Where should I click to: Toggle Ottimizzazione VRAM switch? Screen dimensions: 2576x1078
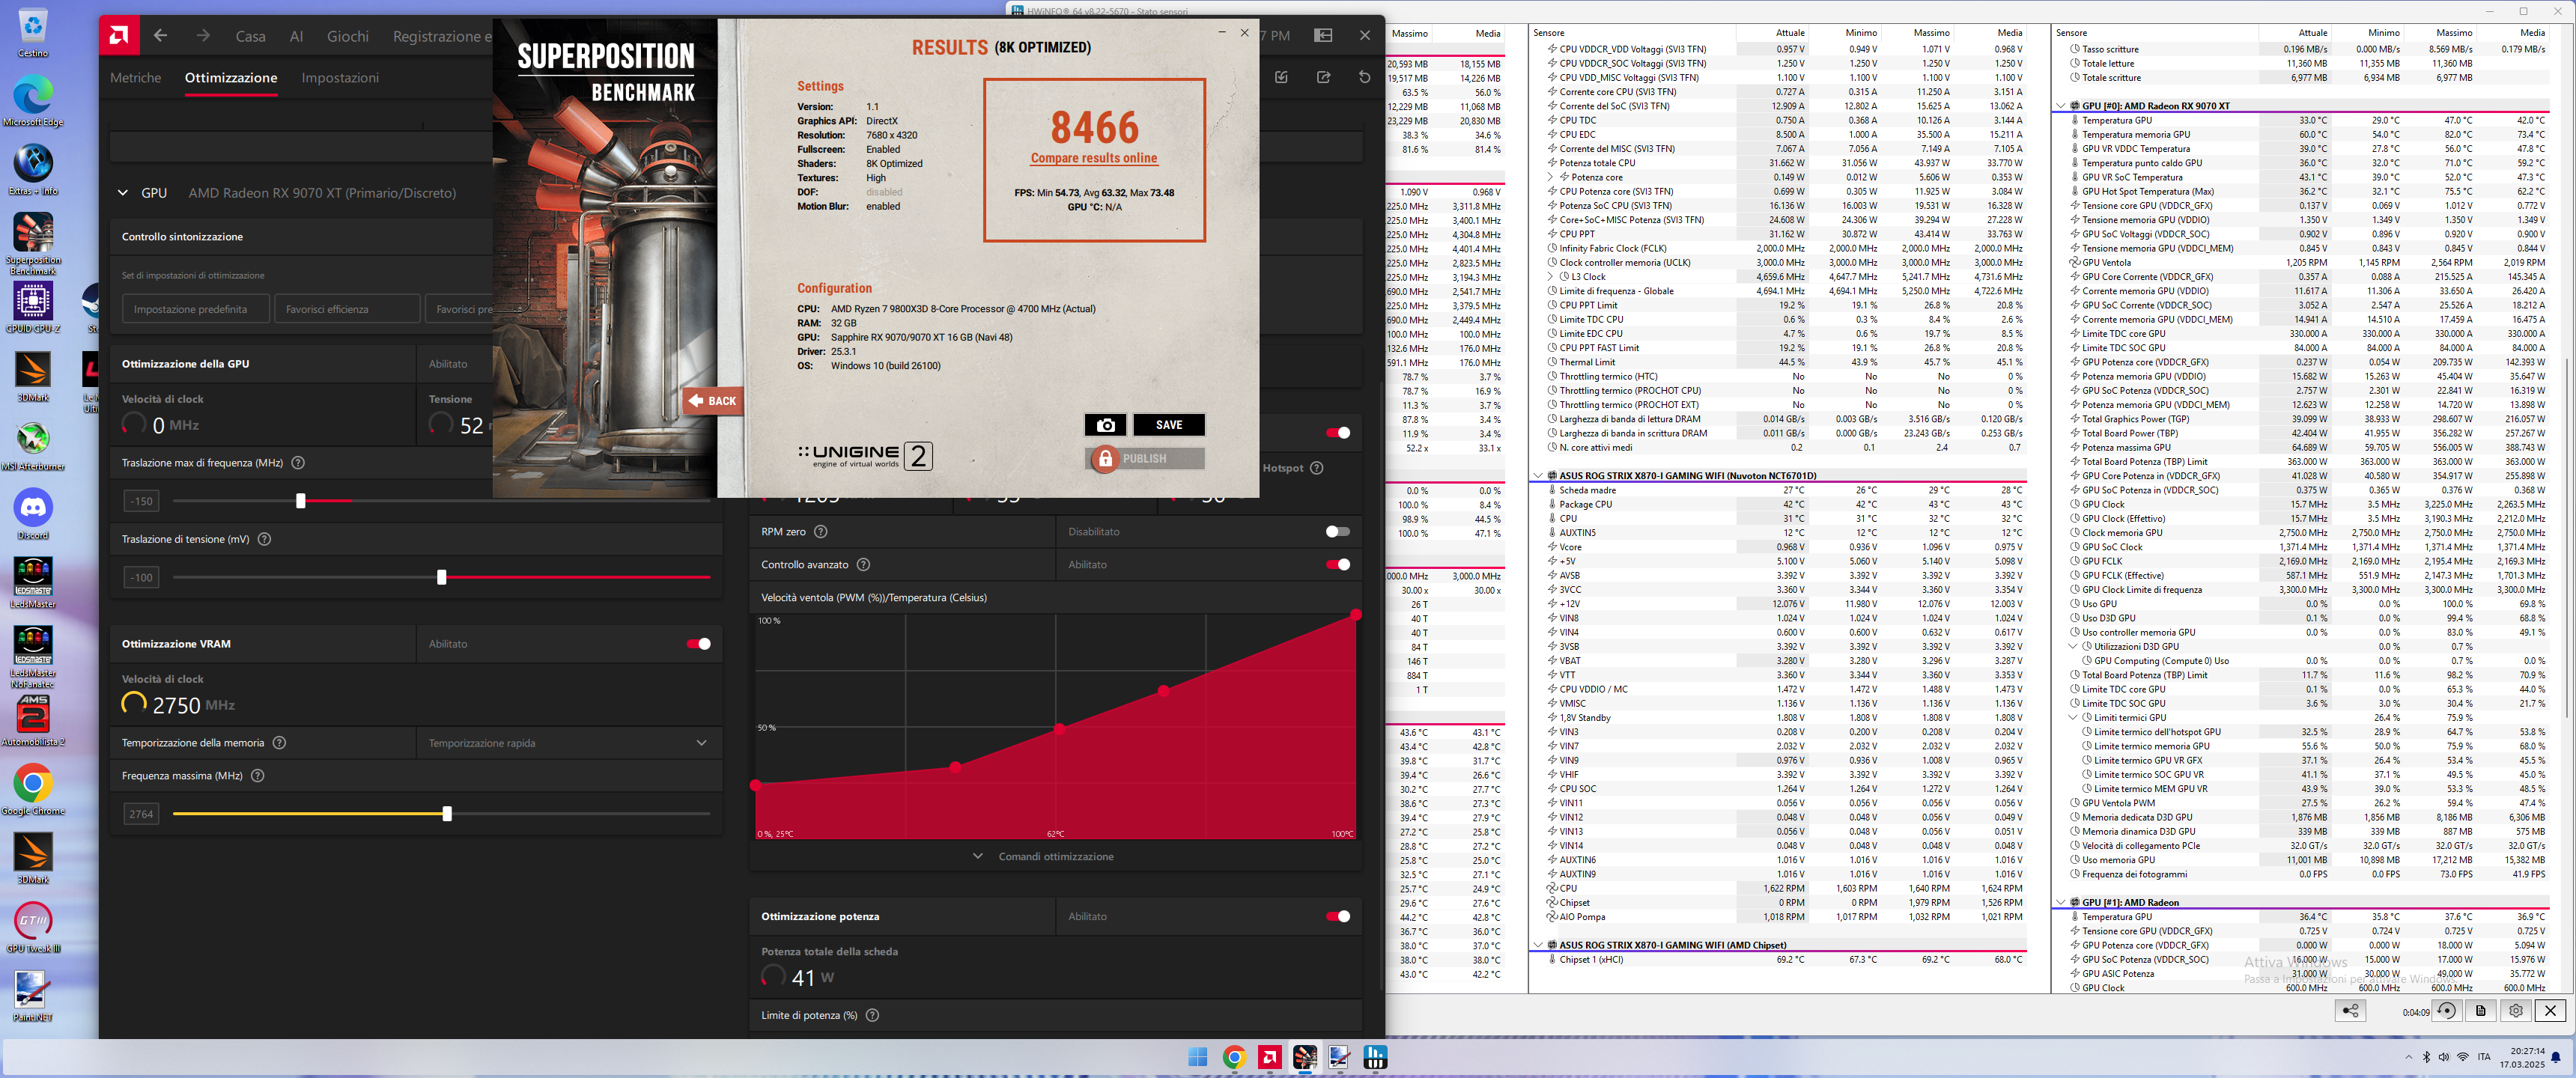click(x=699, y=644)
